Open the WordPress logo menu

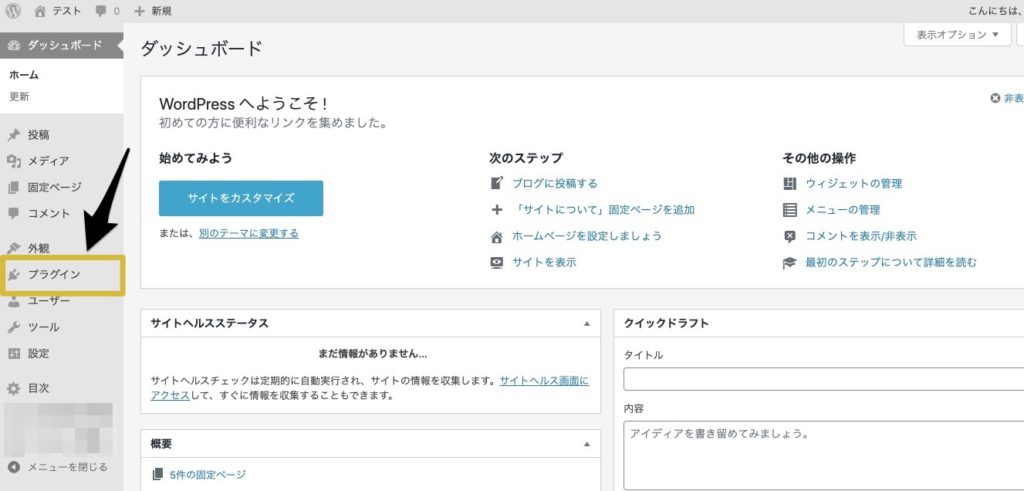click(13, 11)
